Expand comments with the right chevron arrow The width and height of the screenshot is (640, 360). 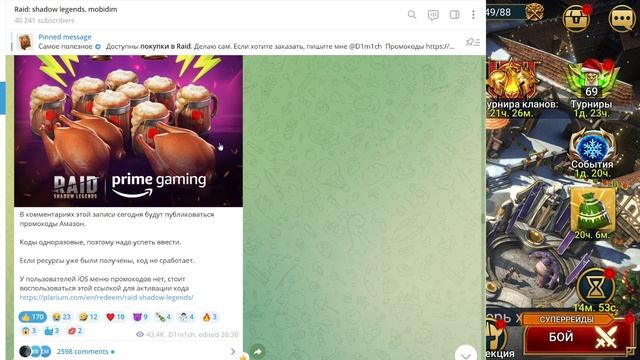click(233, 351)
